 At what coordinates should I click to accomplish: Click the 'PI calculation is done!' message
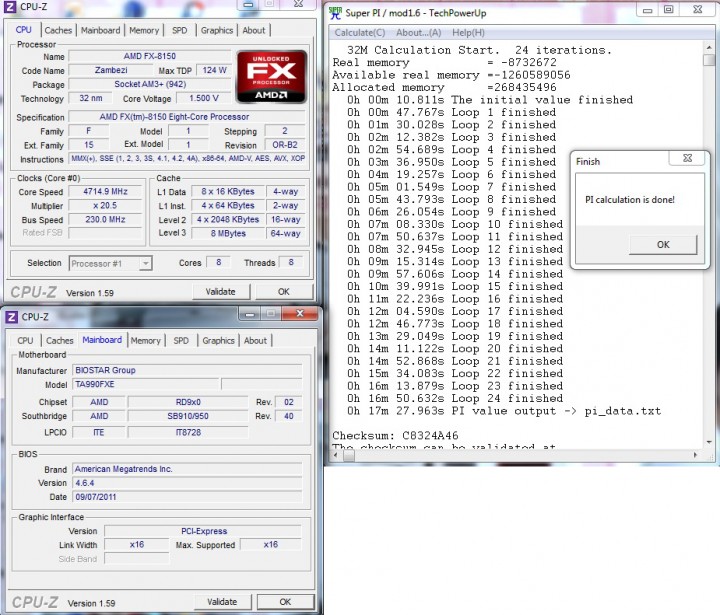tap(630, 200)
